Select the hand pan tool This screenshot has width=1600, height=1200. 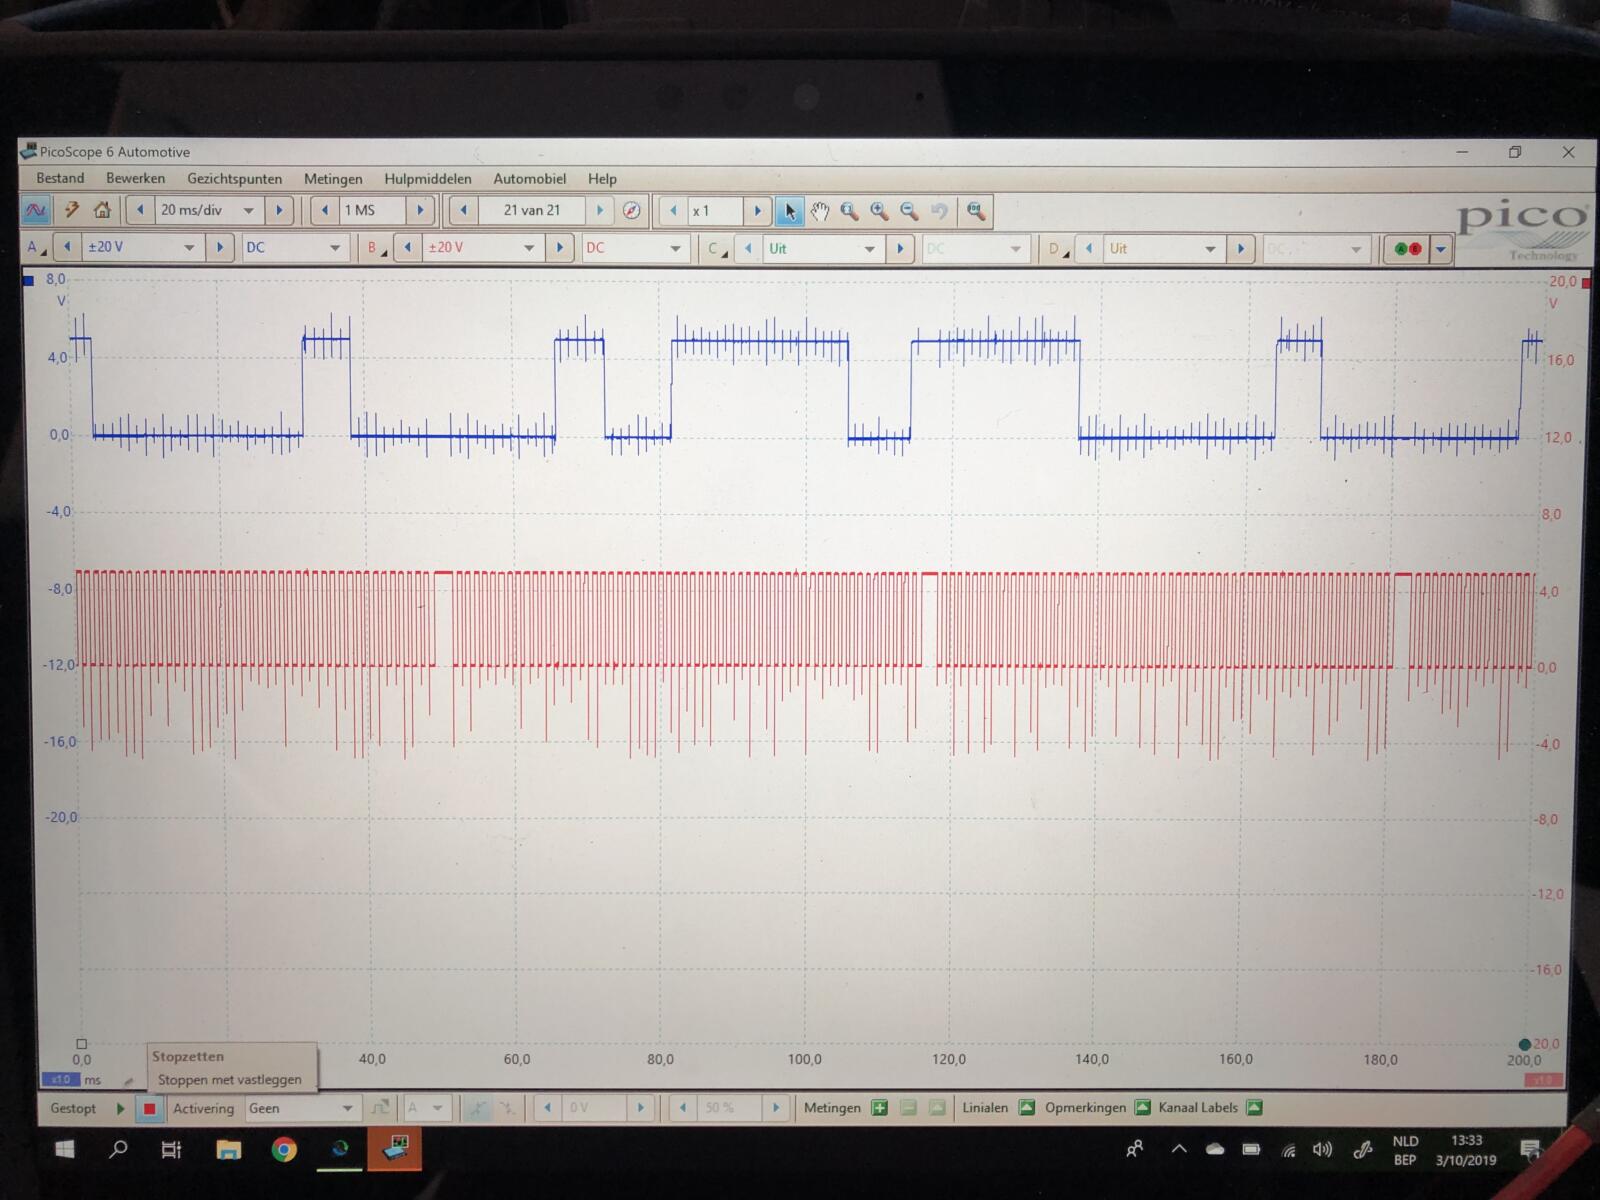tap(820, 211)
